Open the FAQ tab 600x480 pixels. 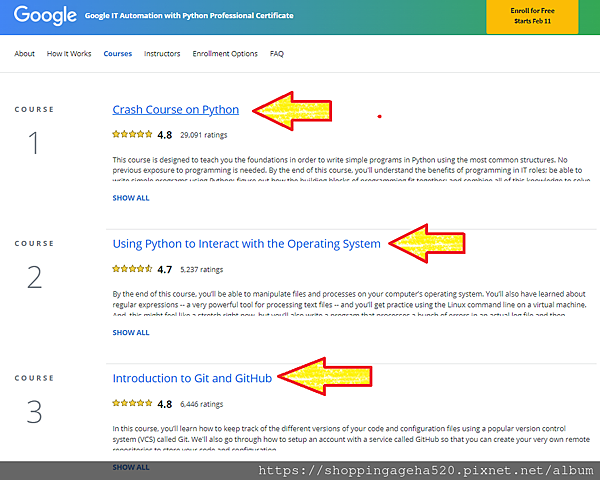(x=277, y=54)
